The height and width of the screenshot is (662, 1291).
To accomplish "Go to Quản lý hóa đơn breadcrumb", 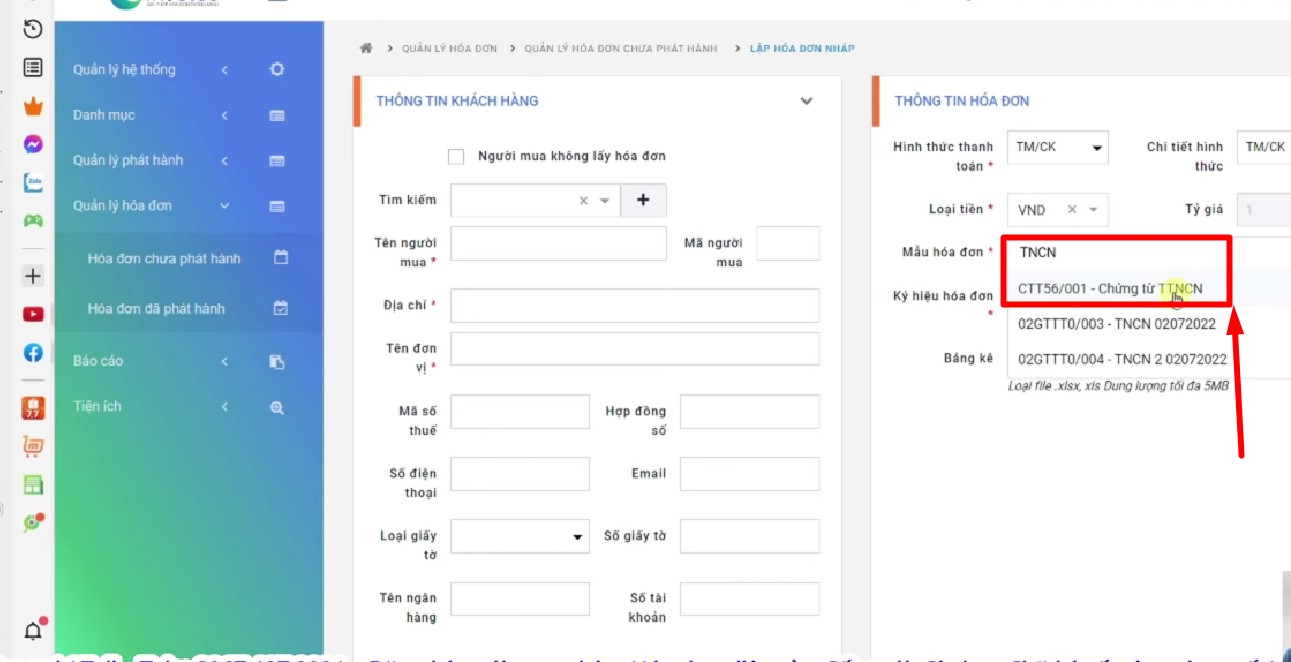I will point(450,48).
